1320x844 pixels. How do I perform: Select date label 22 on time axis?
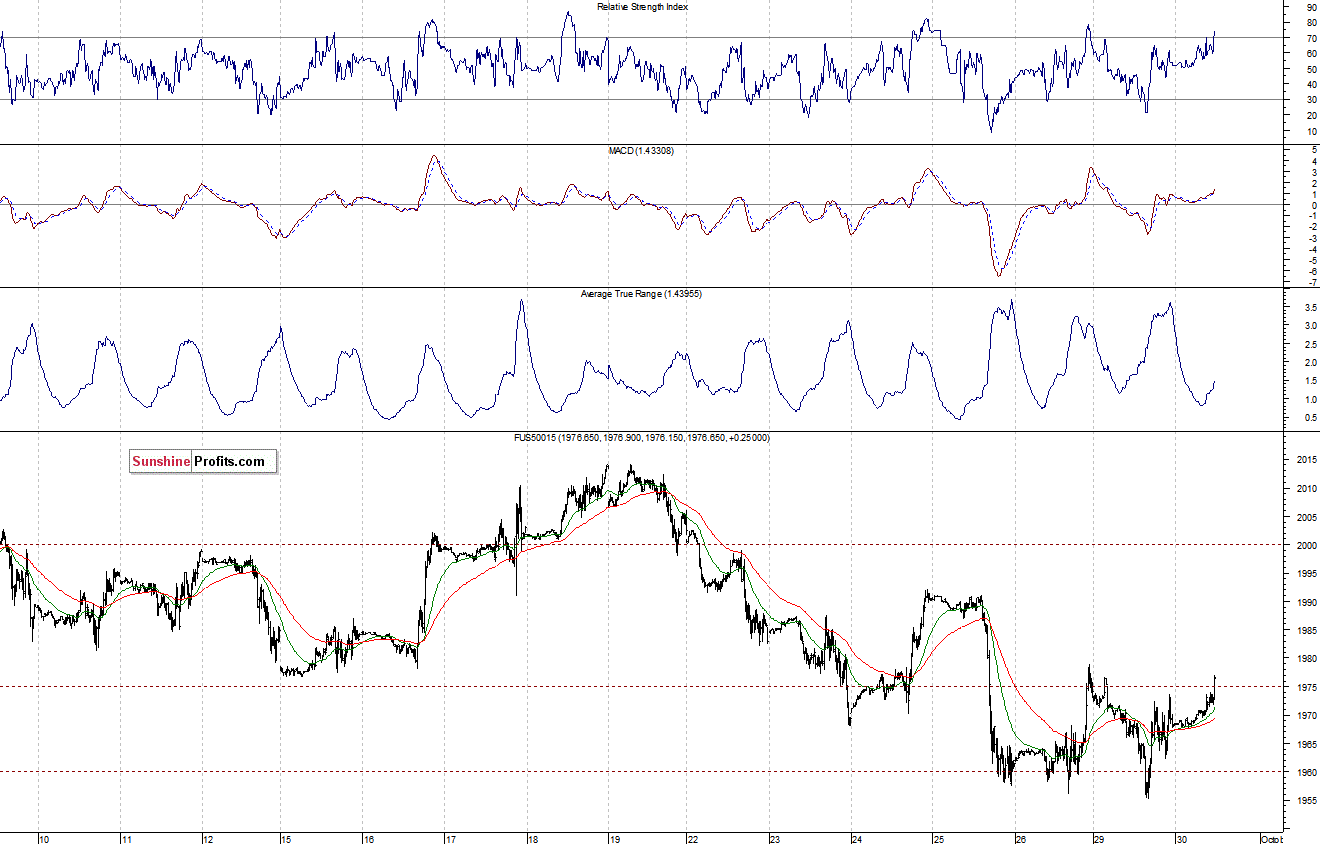click(692, 838)
